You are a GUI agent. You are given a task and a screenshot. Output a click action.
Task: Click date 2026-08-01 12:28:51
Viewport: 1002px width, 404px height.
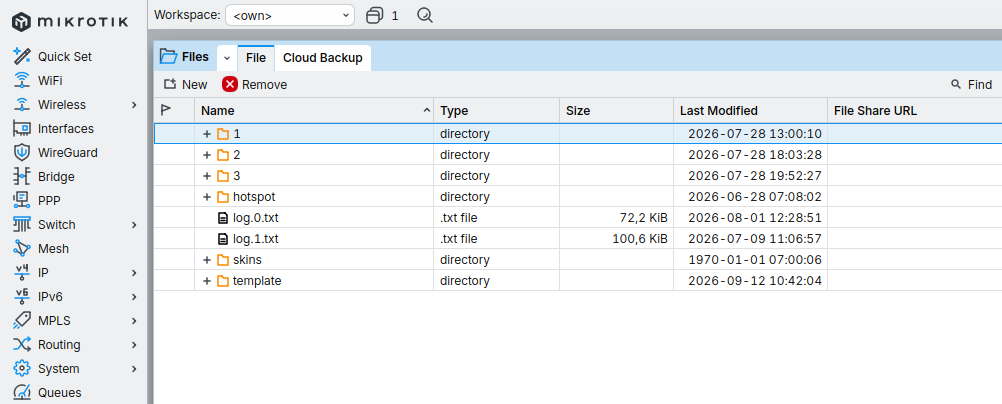click(x=755, y=218)
